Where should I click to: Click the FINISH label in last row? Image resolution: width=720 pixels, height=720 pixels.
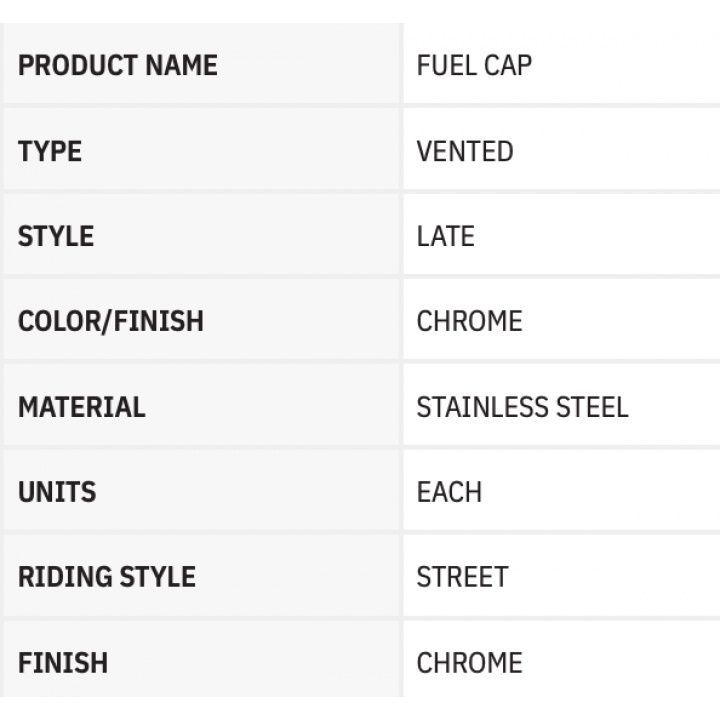pyautogui.click(x=62, y=662)
